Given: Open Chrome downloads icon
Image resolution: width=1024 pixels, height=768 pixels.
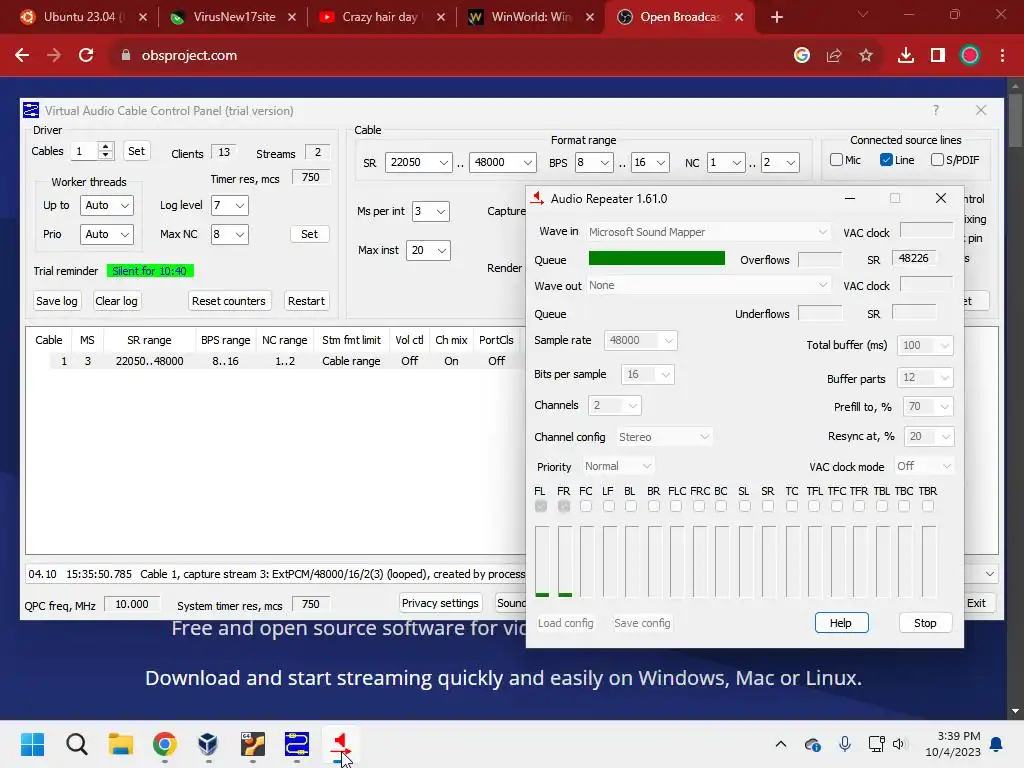Looking at the screenshot, I should tap(906, 56).
